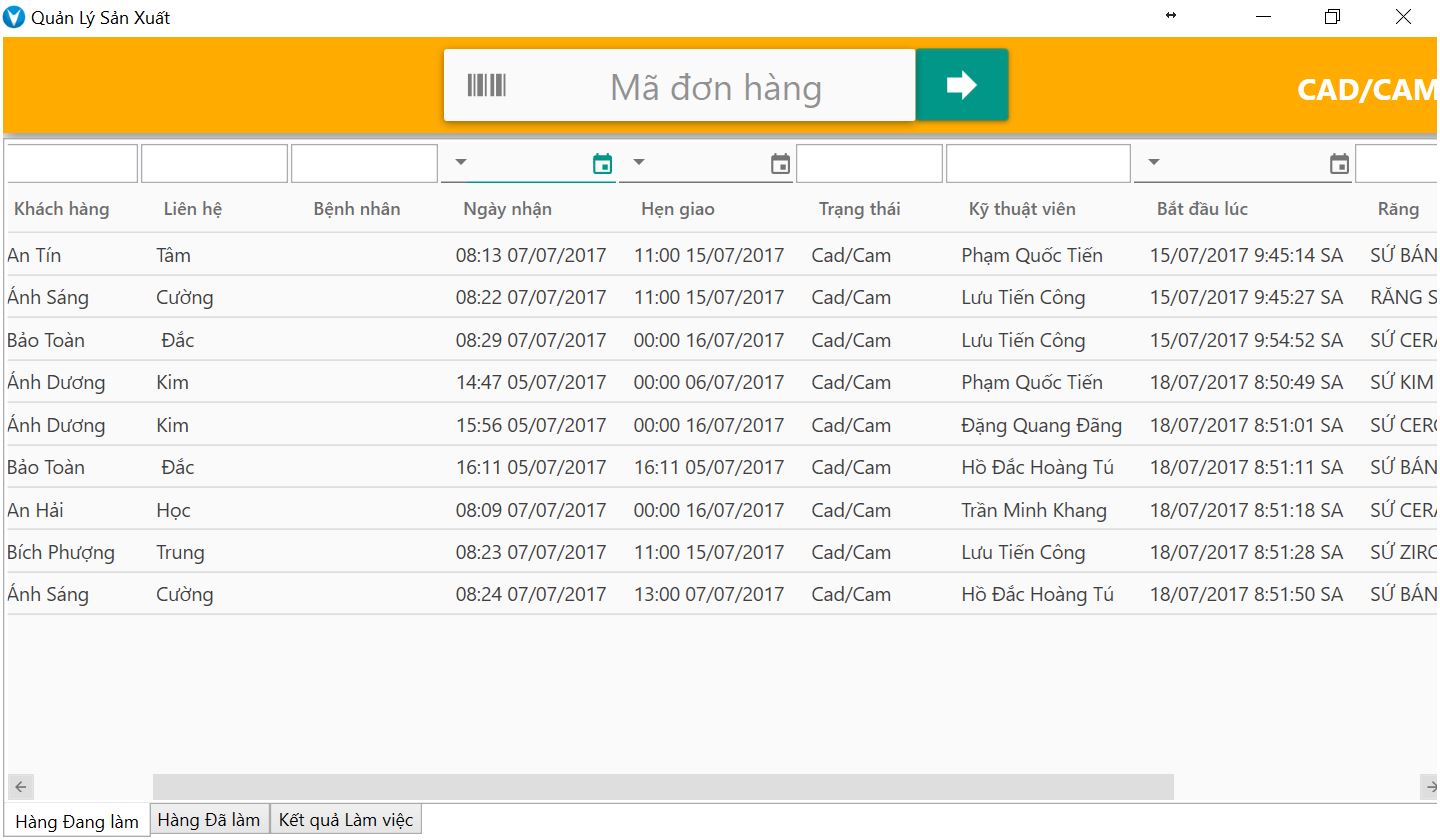Click the Khách hàng column header

(x=61, y=209)
